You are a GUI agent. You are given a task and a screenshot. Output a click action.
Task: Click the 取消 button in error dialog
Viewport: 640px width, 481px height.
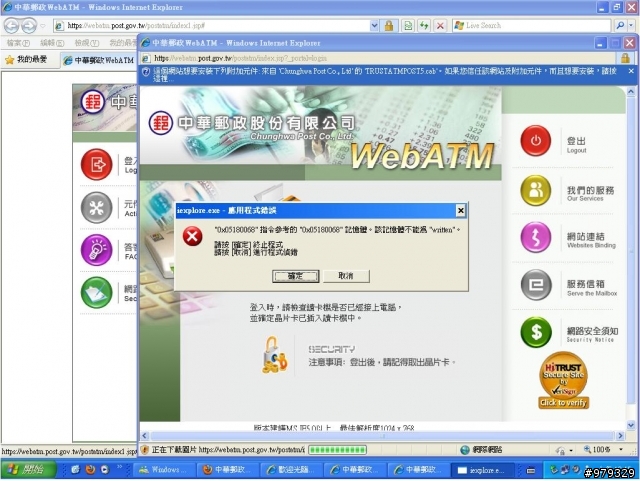tap(346, 276)
